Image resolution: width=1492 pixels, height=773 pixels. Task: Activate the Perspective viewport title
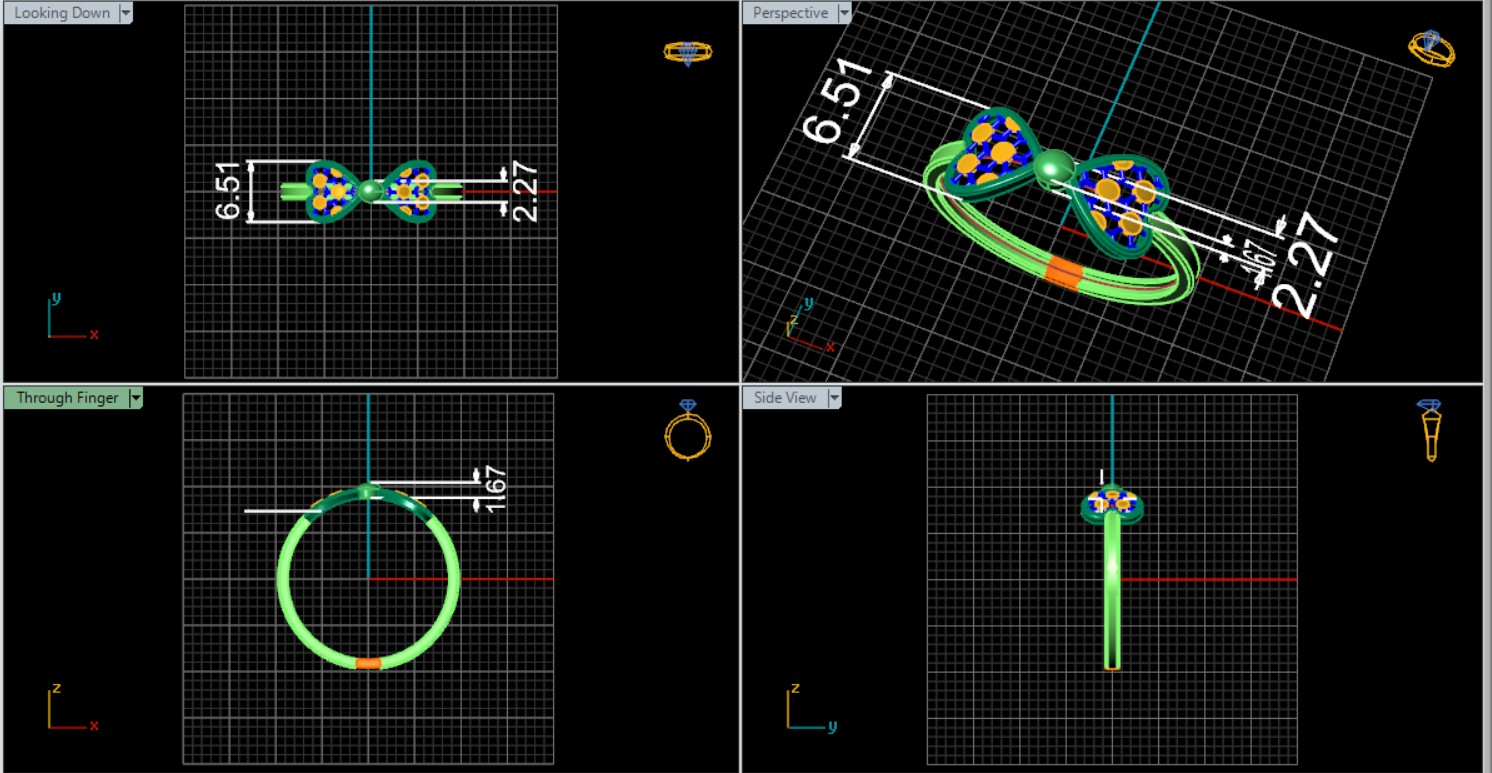(x=790, y=13)
